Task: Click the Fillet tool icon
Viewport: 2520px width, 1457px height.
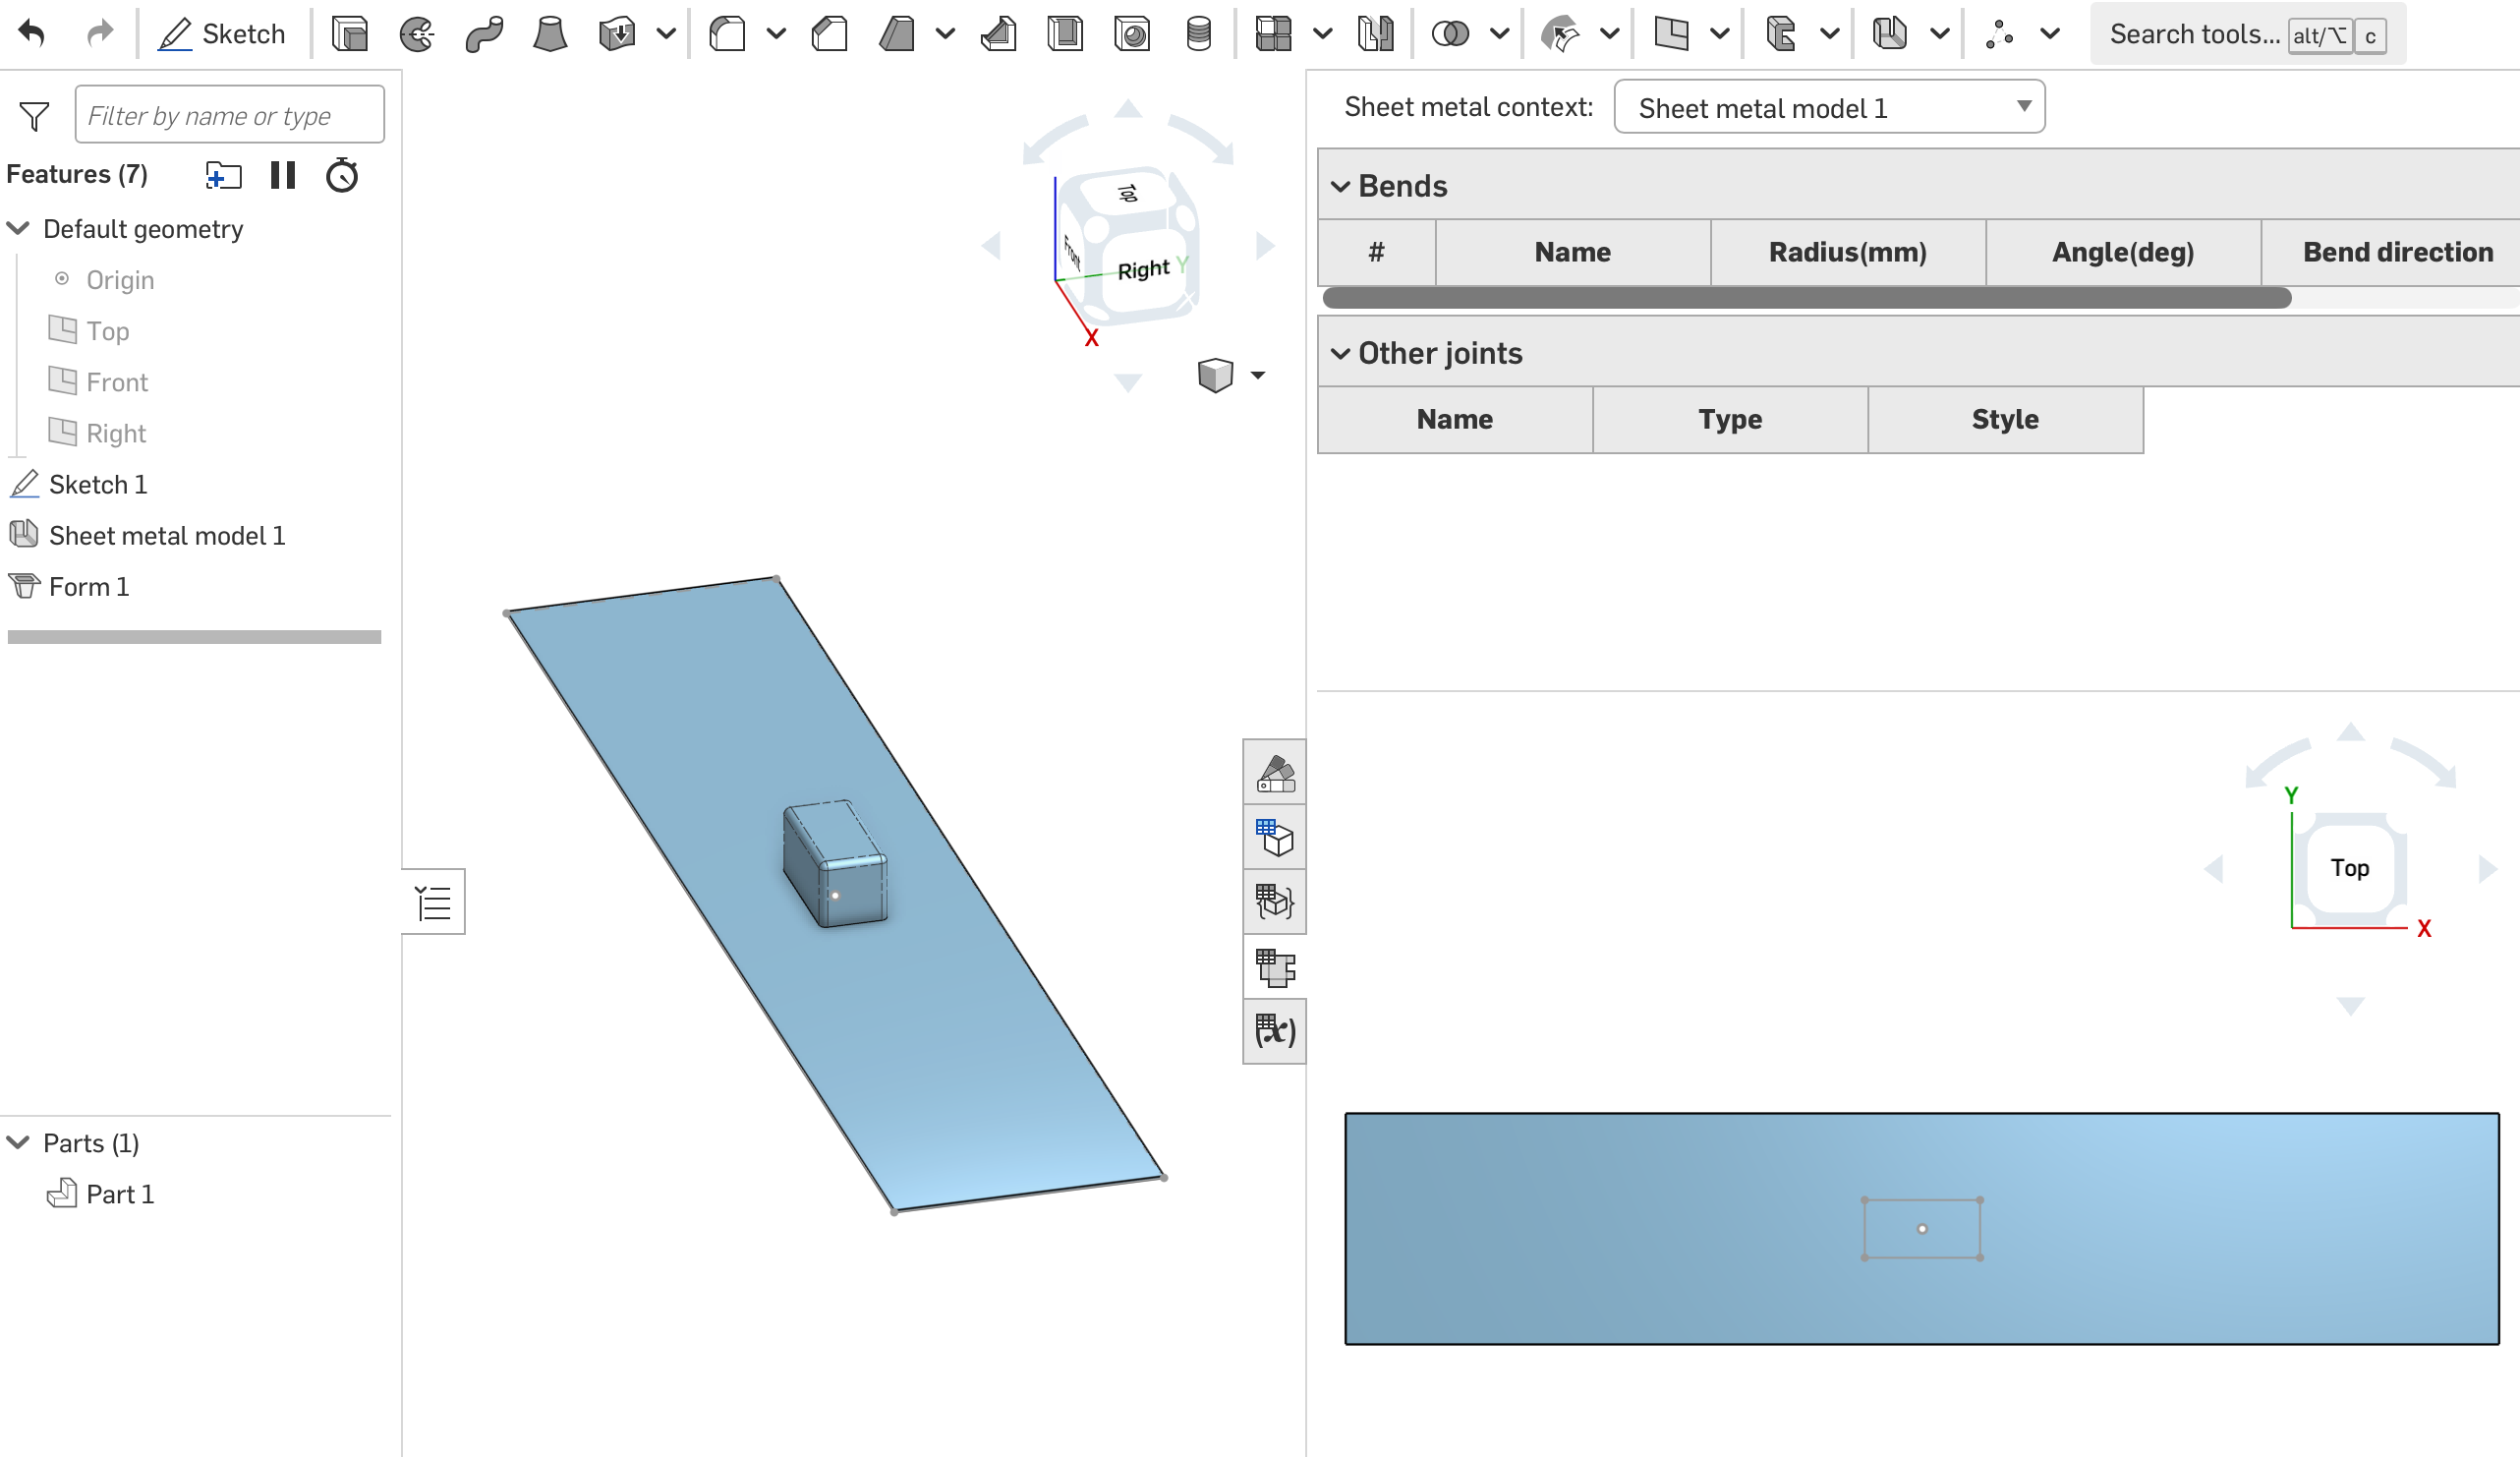Action: pyautogui.click(x=727, y=34)
